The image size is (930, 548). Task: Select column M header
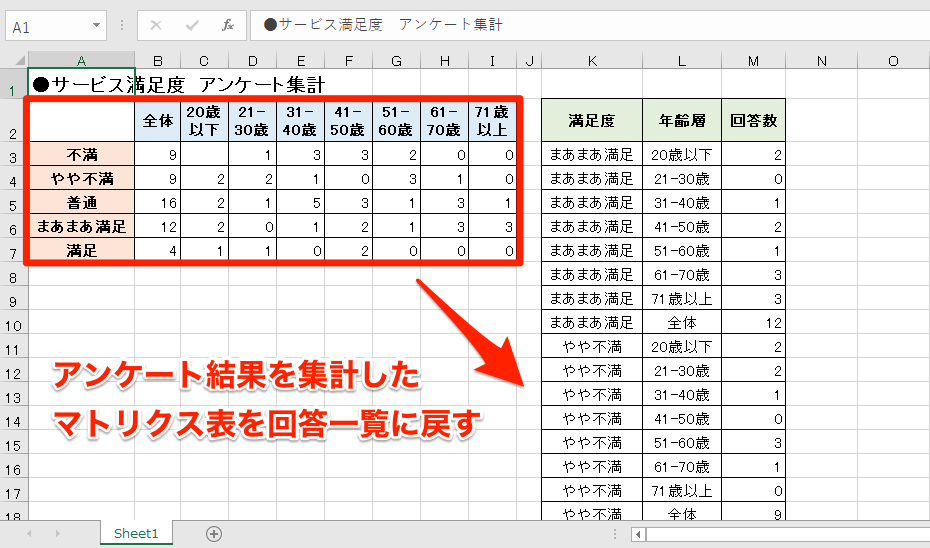753,60
